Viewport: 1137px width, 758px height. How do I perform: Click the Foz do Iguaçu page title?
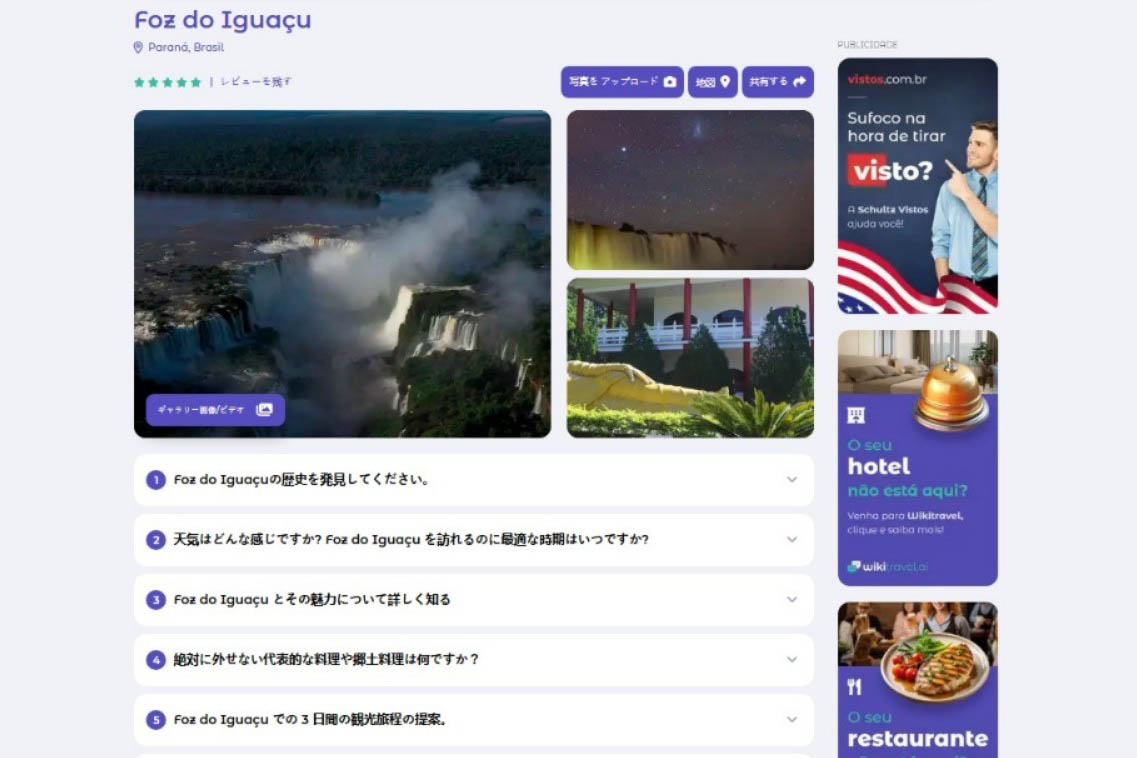point(223,20)
